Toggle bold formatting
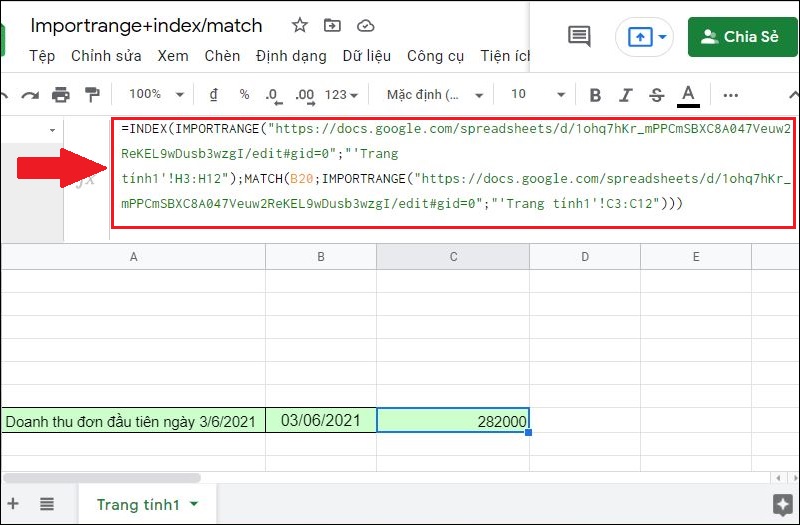 click(x=595, y=95)
